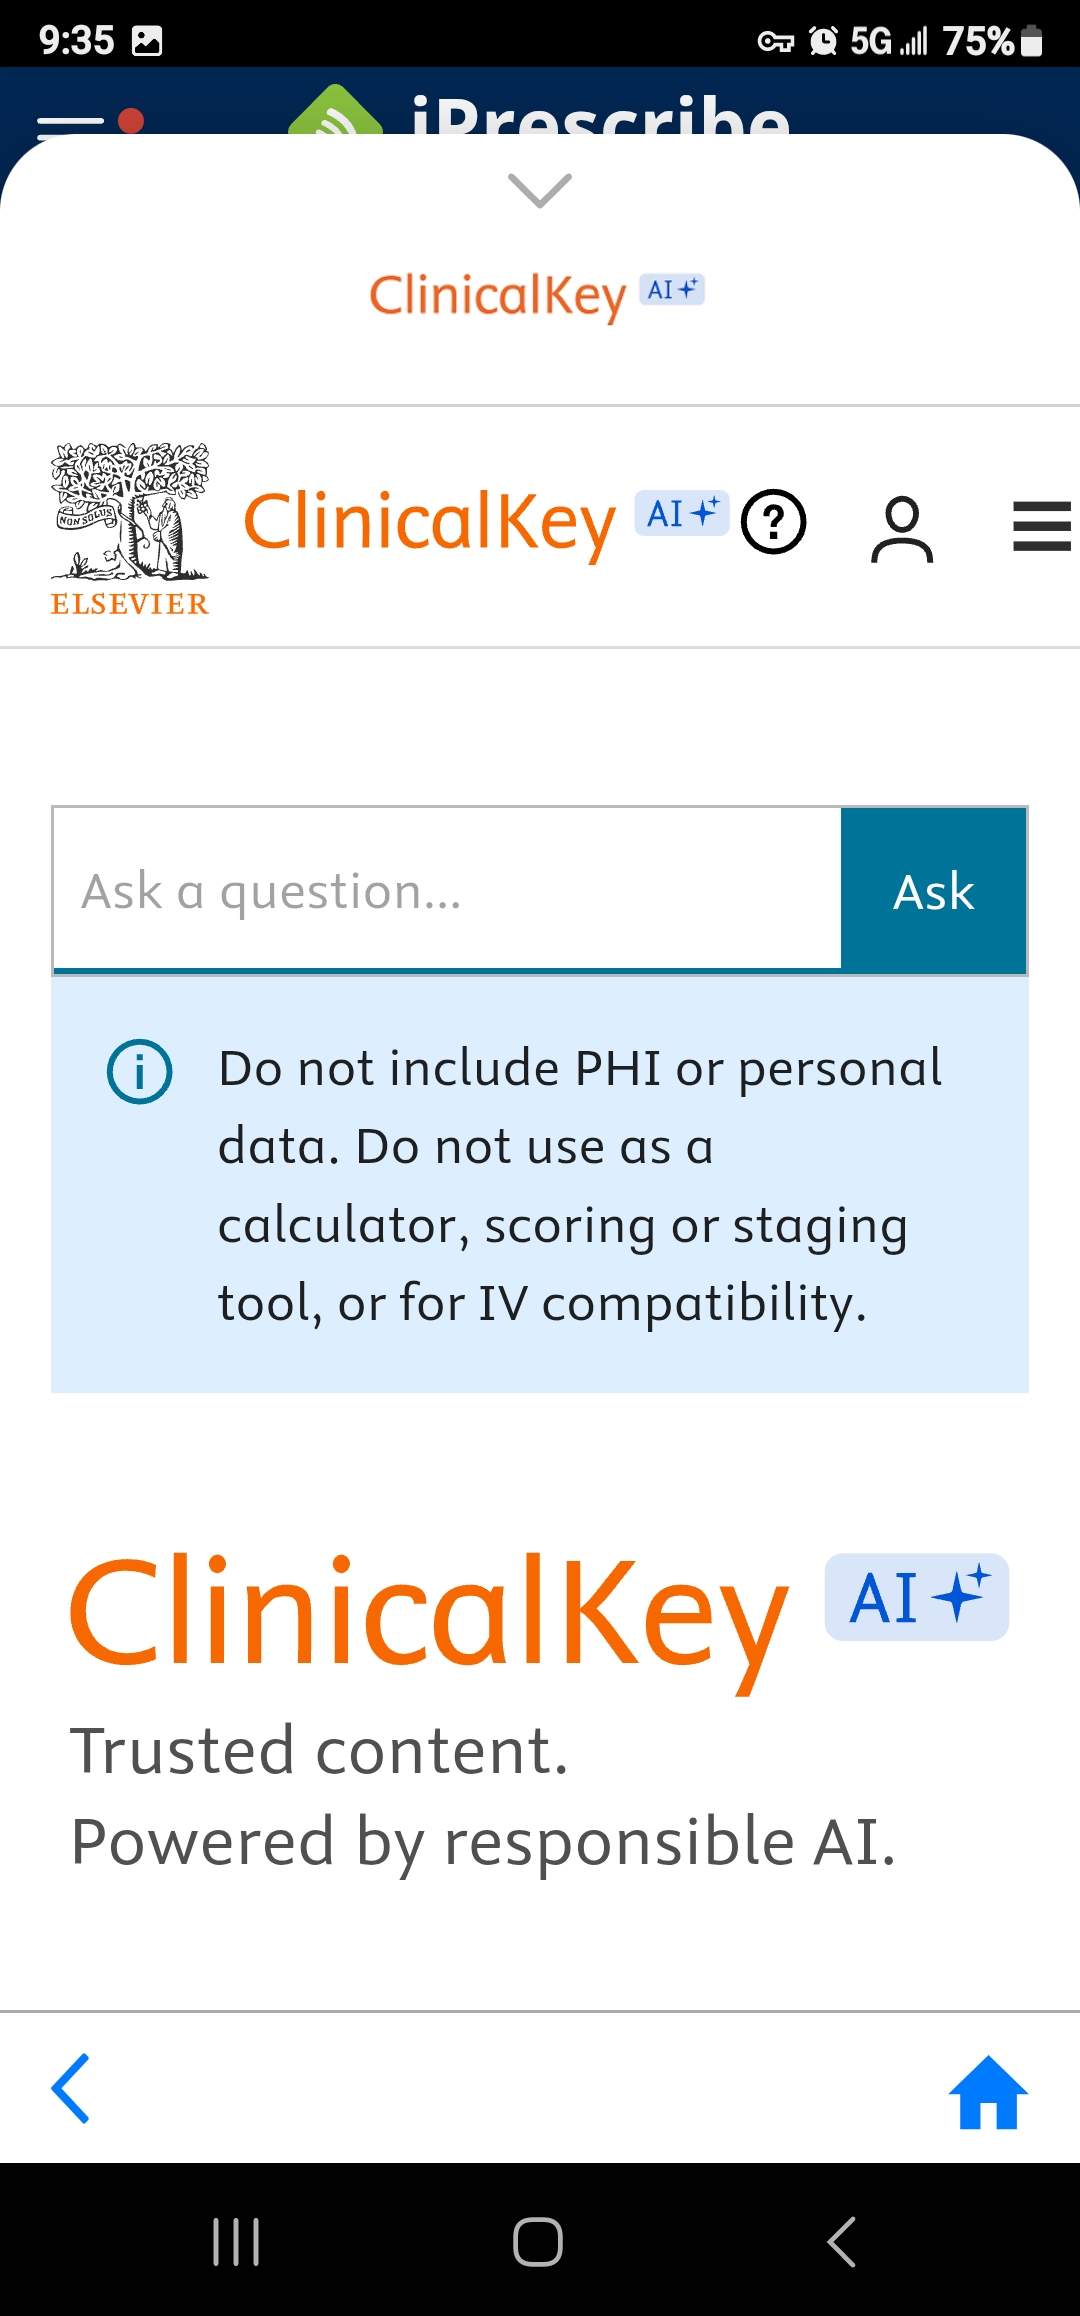
Task: Open the user profile icon
Action: (x=902, y=529)
